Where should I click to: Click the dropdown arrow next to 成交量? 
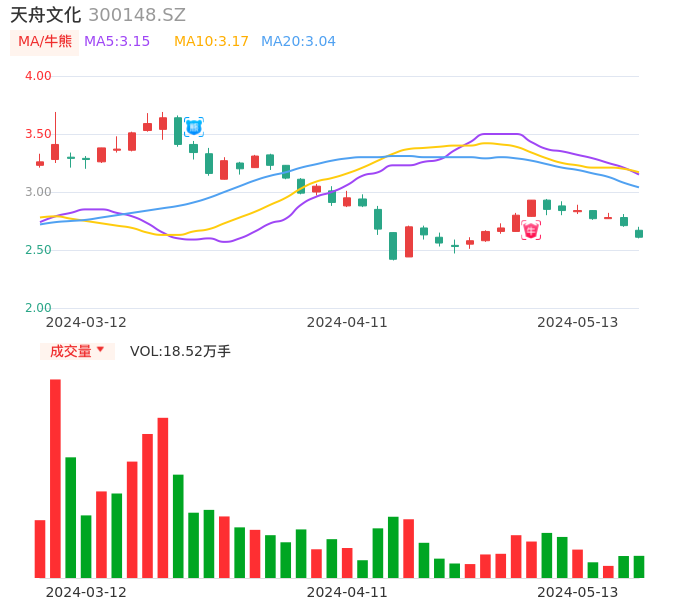point(100,350)
